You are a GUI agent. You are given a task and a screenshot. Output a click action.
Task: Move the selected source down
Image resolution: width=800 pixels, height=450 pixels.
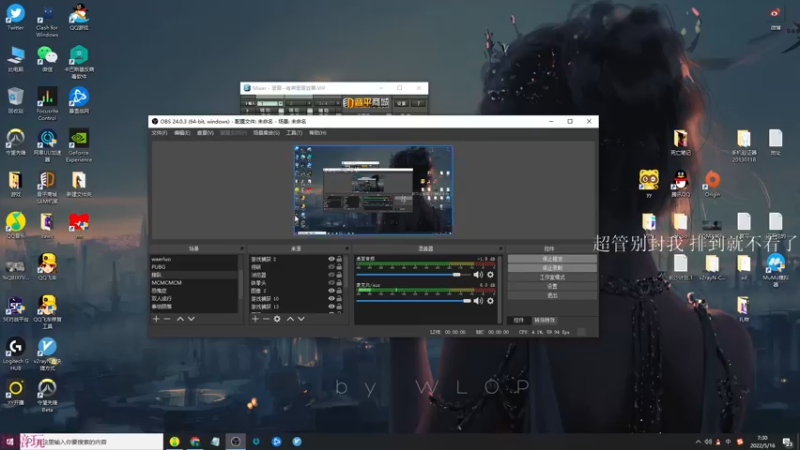point(302,319)
